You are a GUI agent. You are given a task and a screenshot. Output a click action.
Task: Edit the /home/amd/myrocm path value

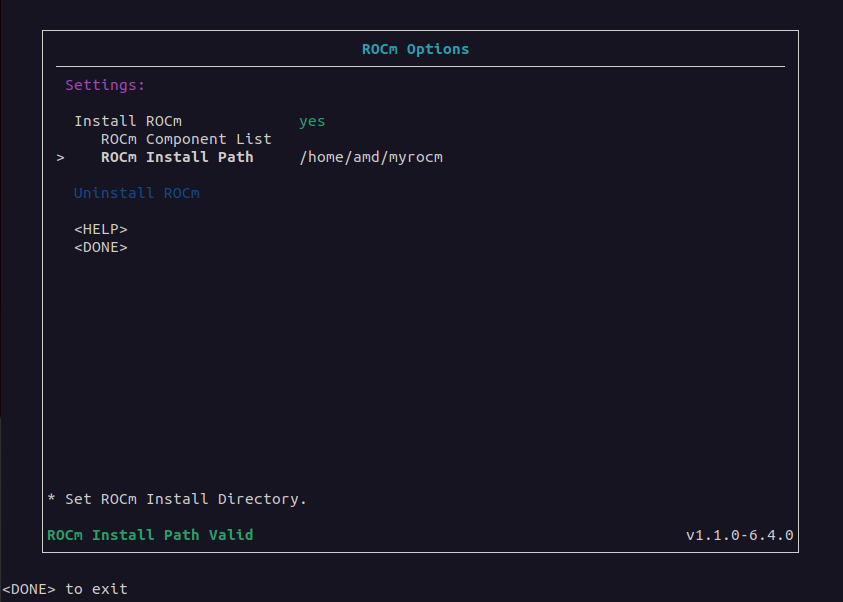click(x=370, y=157)
